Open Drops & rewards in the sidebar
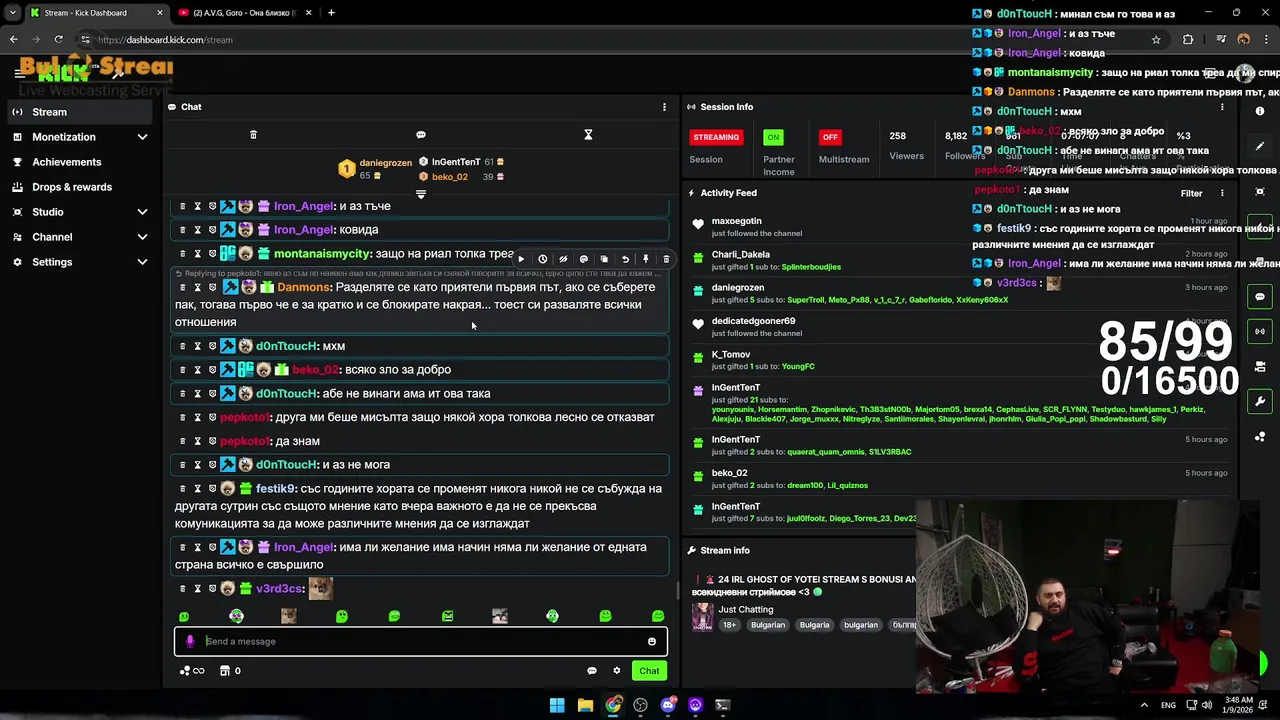This screenshot has height=720, width=1280. click(x=82, y=187)
